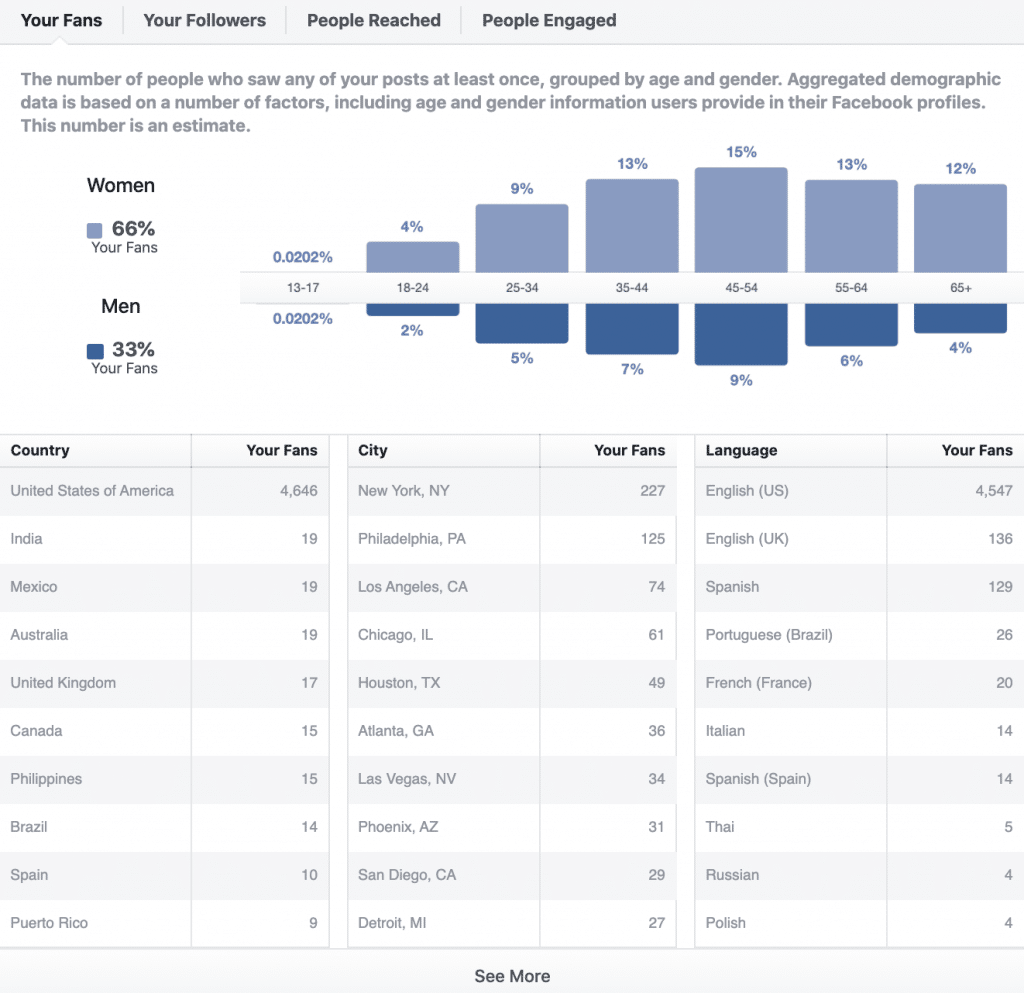Select the English (US) language row

(x=858, y=491)
